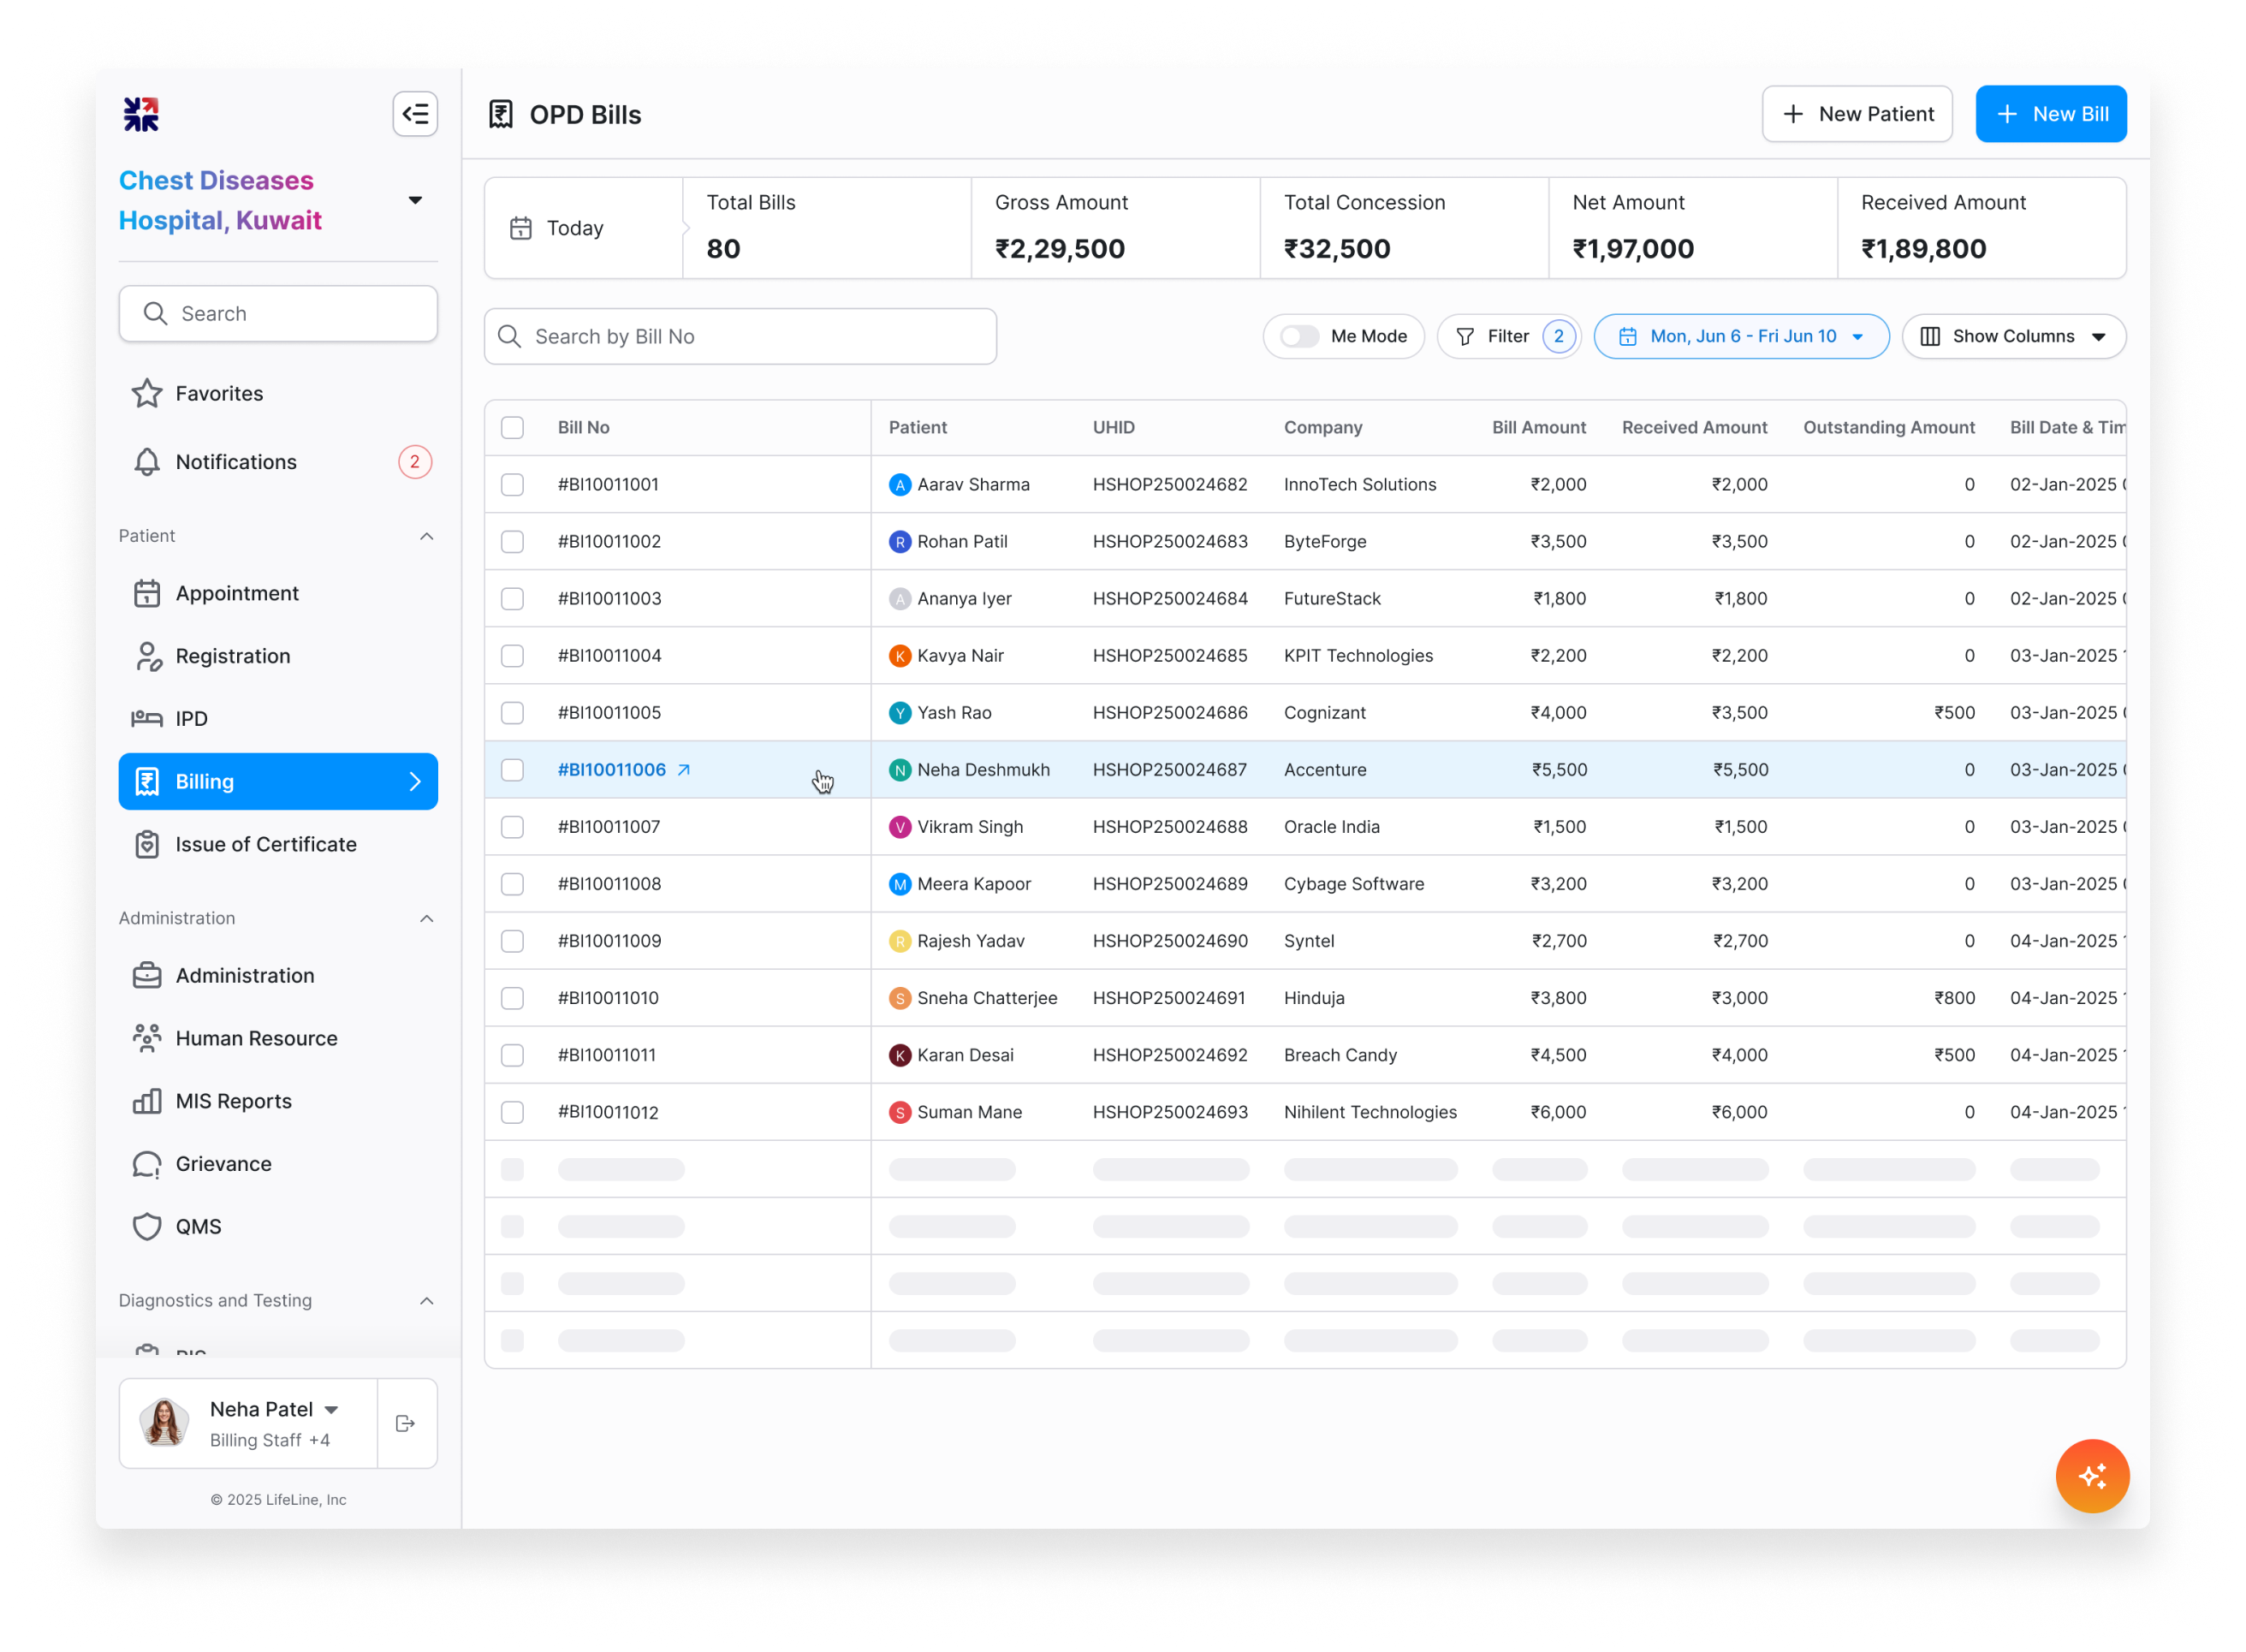
Task: Expand the Mon, Jun 6 - Fri Jun 10 date range picker
Action: coord(1740,336)
